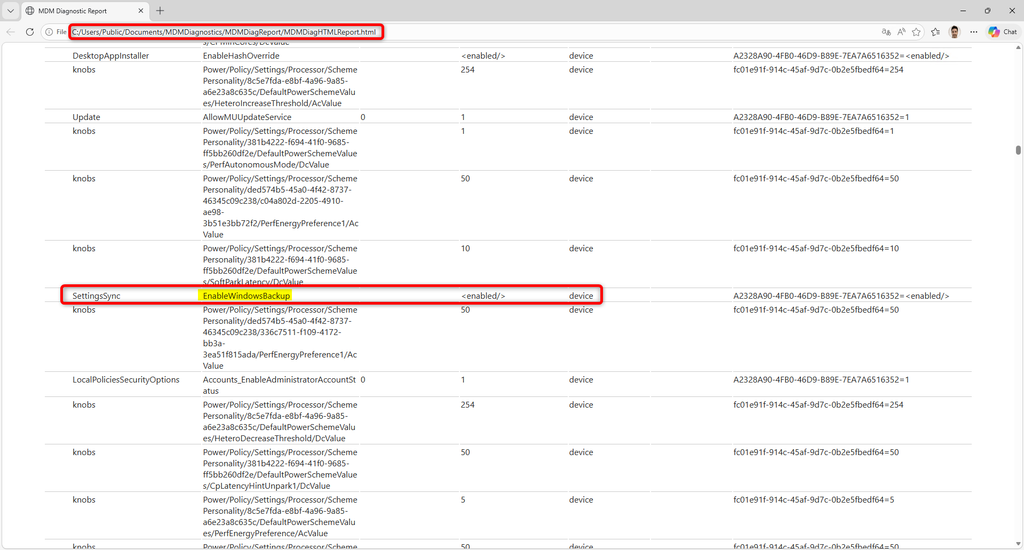Refresh the current page
This screenshot has height=550, width=1024.
pyautogui.click(x=29, y=31)
